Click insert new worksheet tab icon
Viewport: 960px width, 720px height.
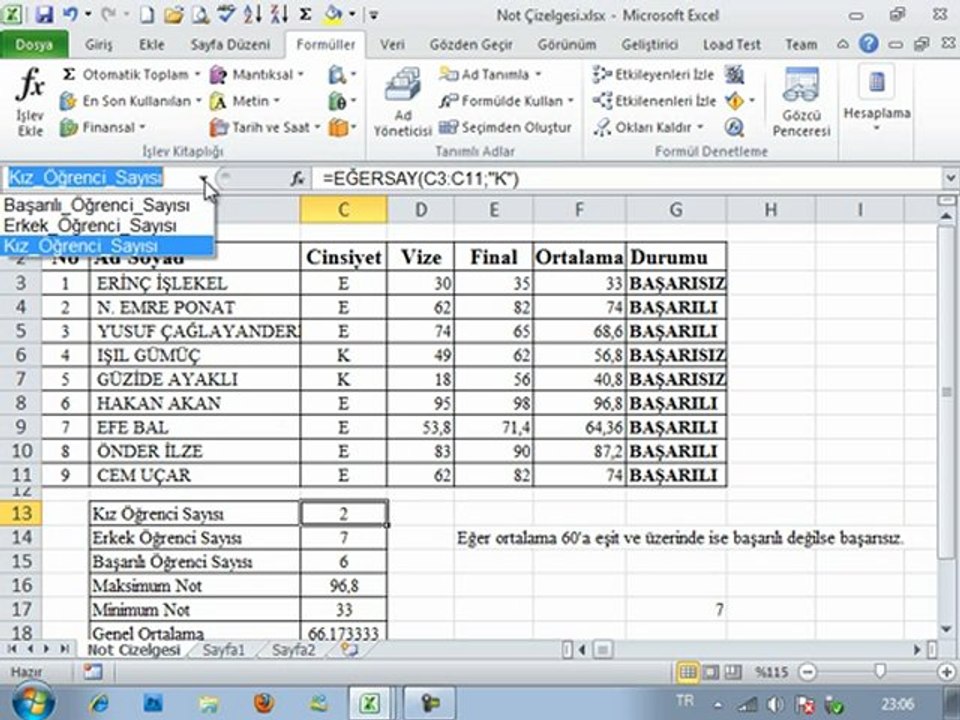(x=350, y=650)
